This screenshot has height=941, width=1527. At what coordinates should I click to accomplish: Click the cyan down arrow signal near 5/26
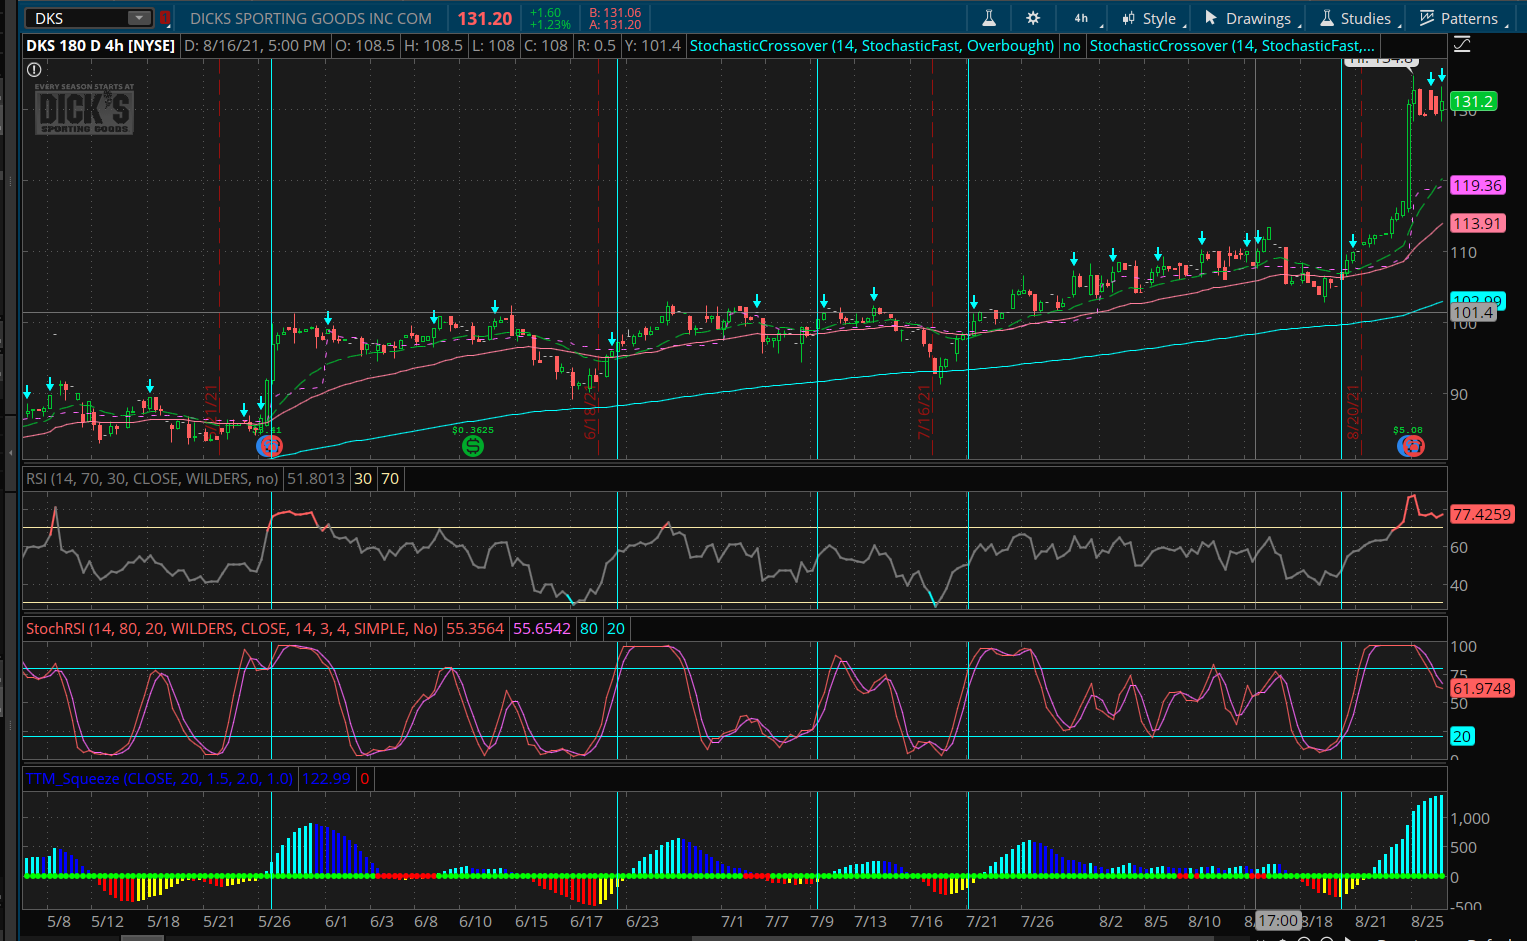click(261, 402)
